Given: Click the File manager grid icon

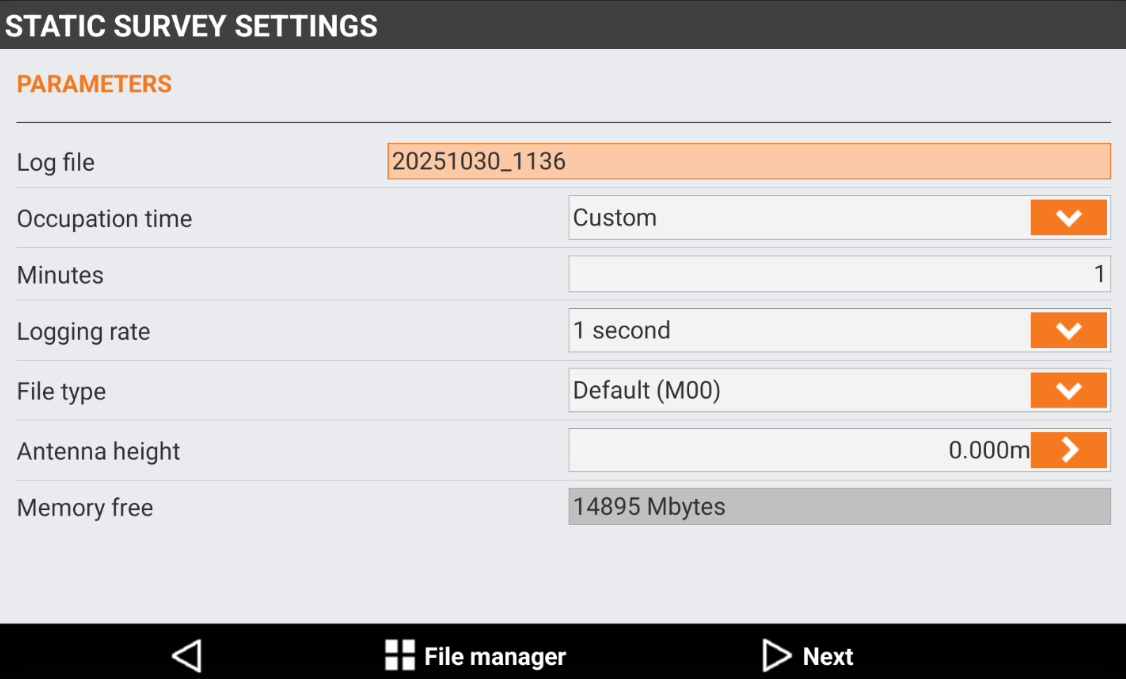Looking at the screenshot, I should pos(400,656).
